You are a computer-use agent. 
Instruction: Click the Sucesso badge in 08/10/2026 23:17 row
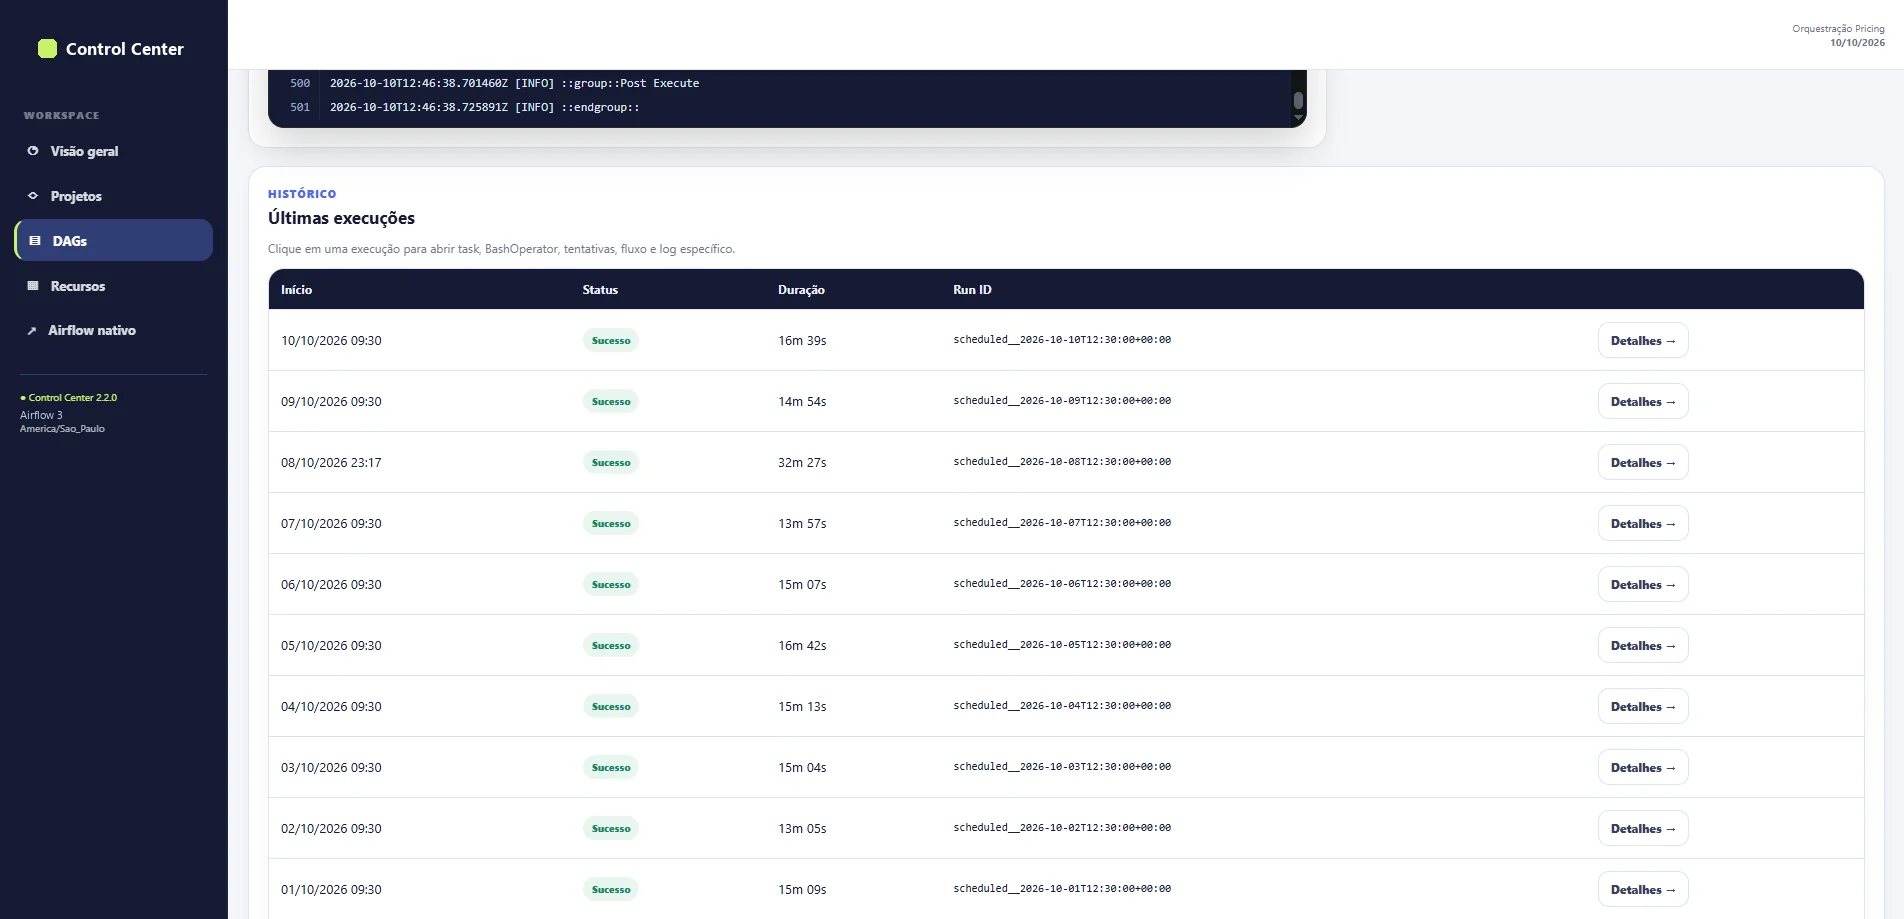[611, 462]
